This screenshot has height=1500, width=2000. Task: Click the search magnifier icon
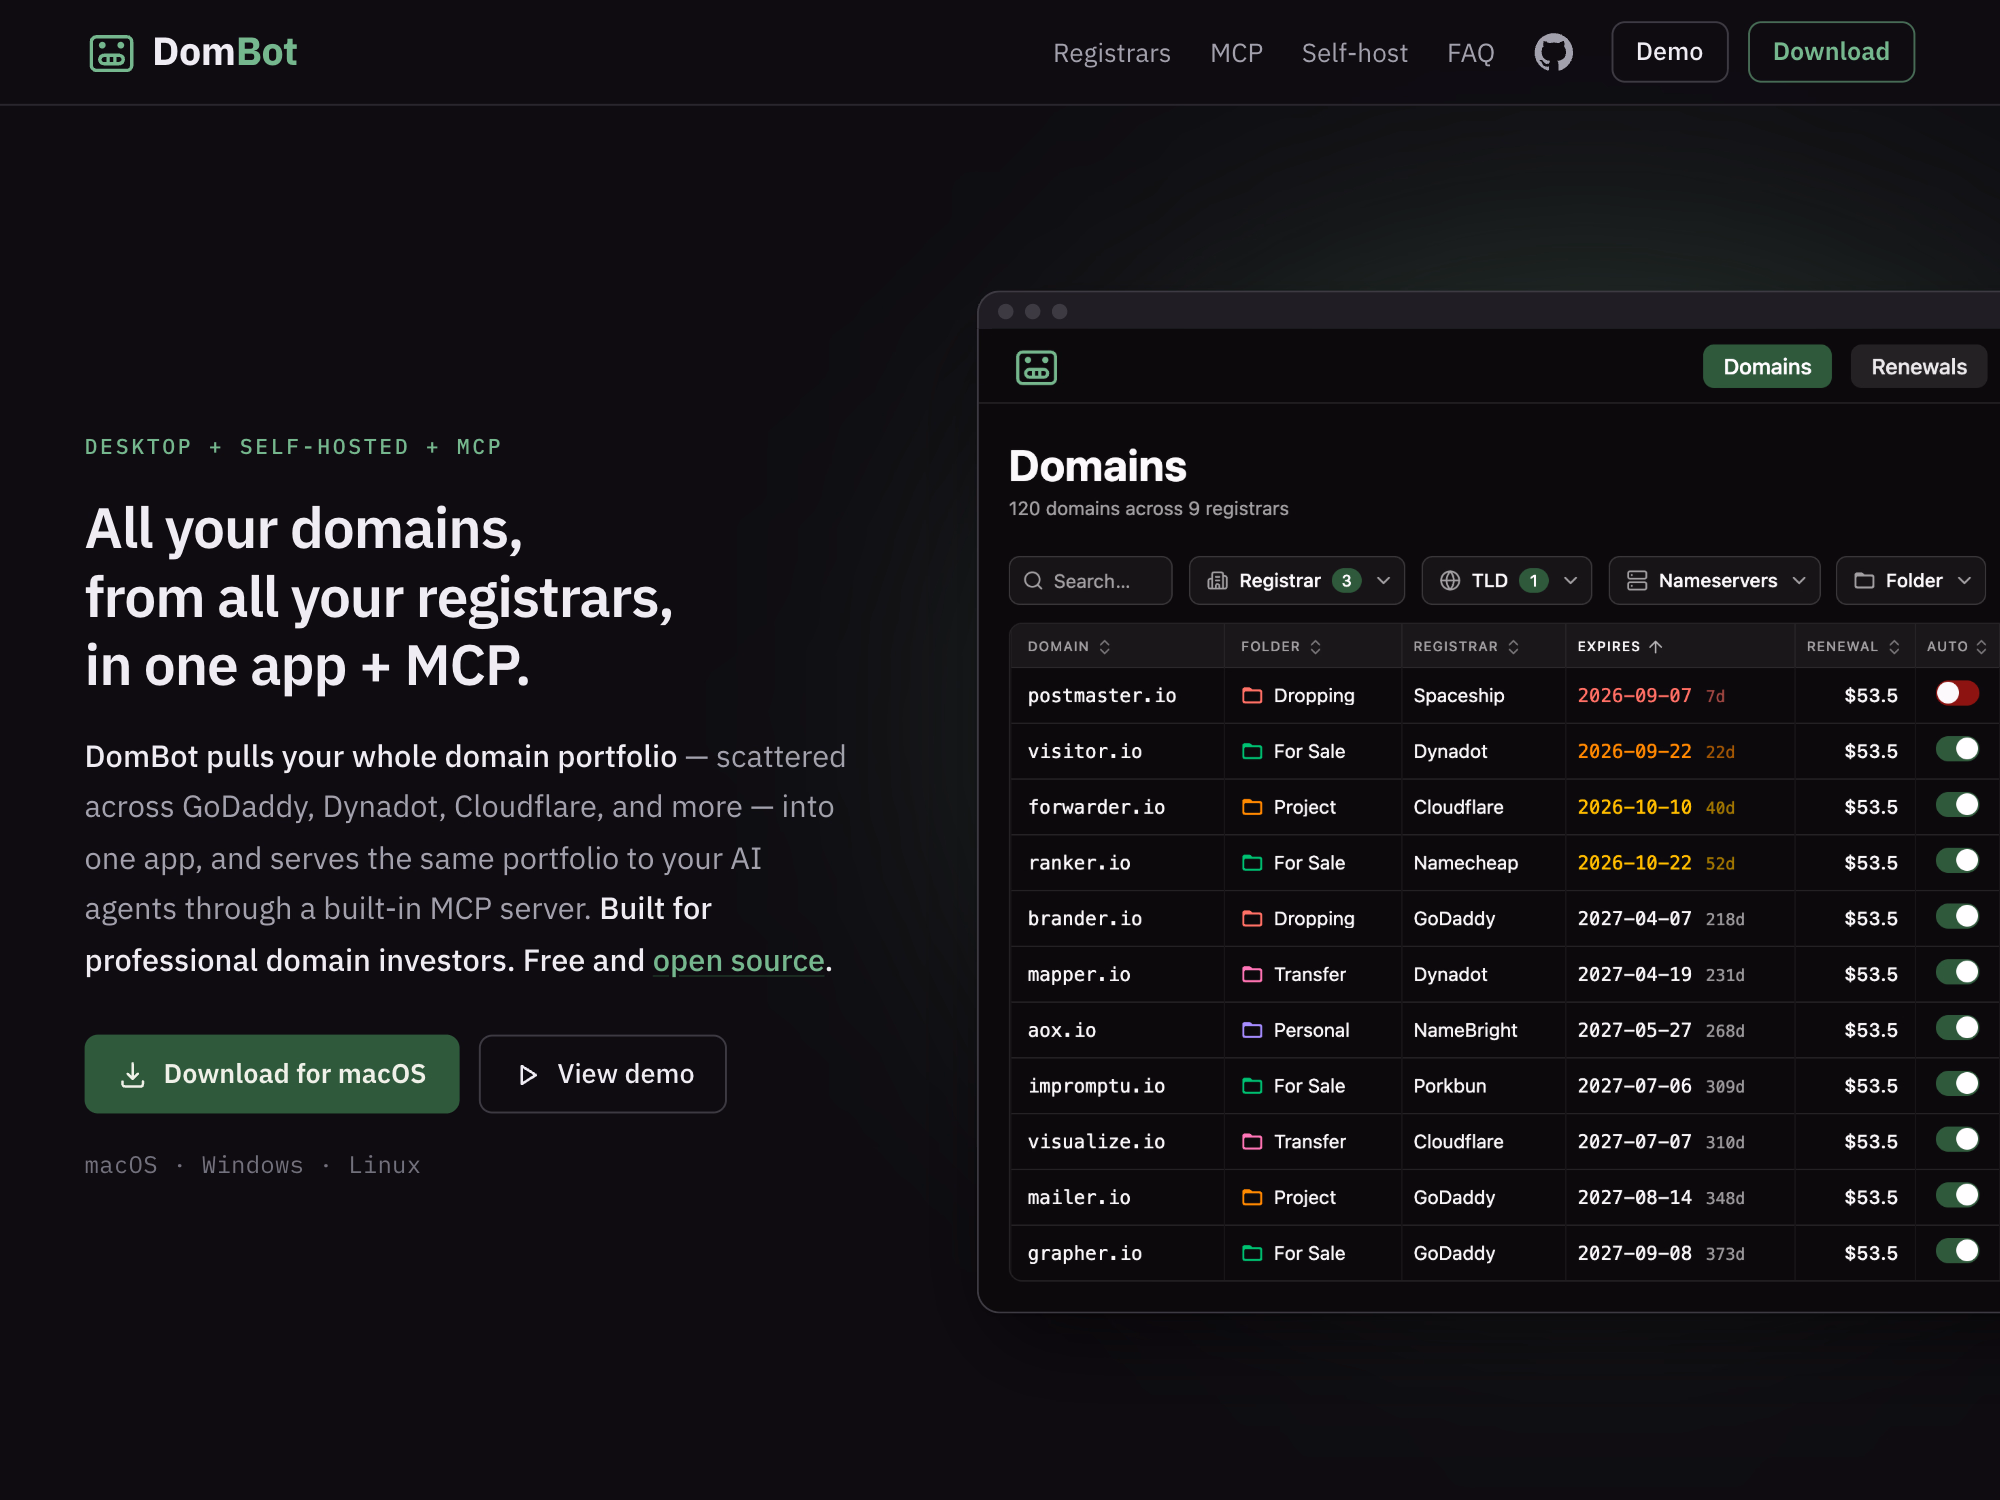point(1034,581)
